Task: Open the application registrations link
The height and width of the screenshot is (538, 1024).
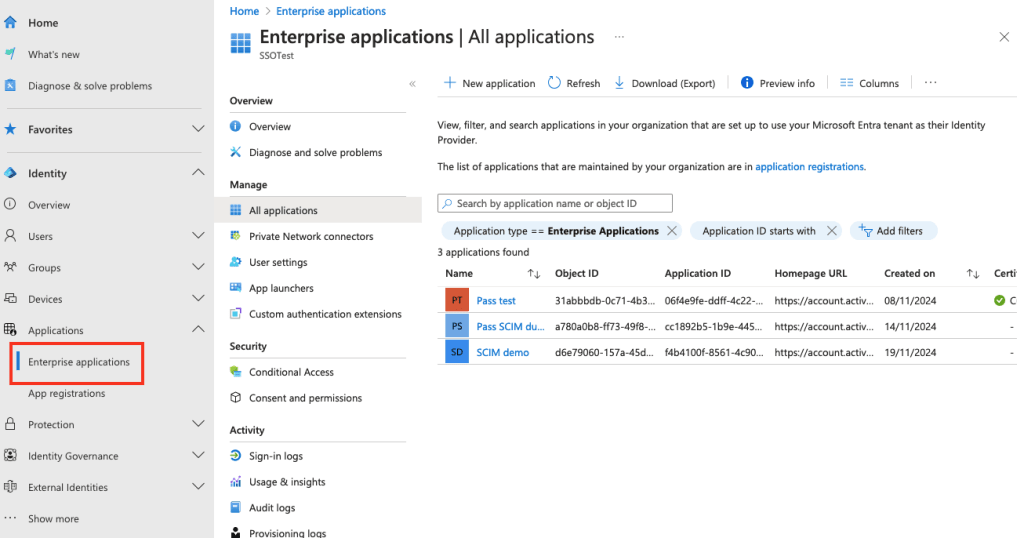Action: pos(809,167)
